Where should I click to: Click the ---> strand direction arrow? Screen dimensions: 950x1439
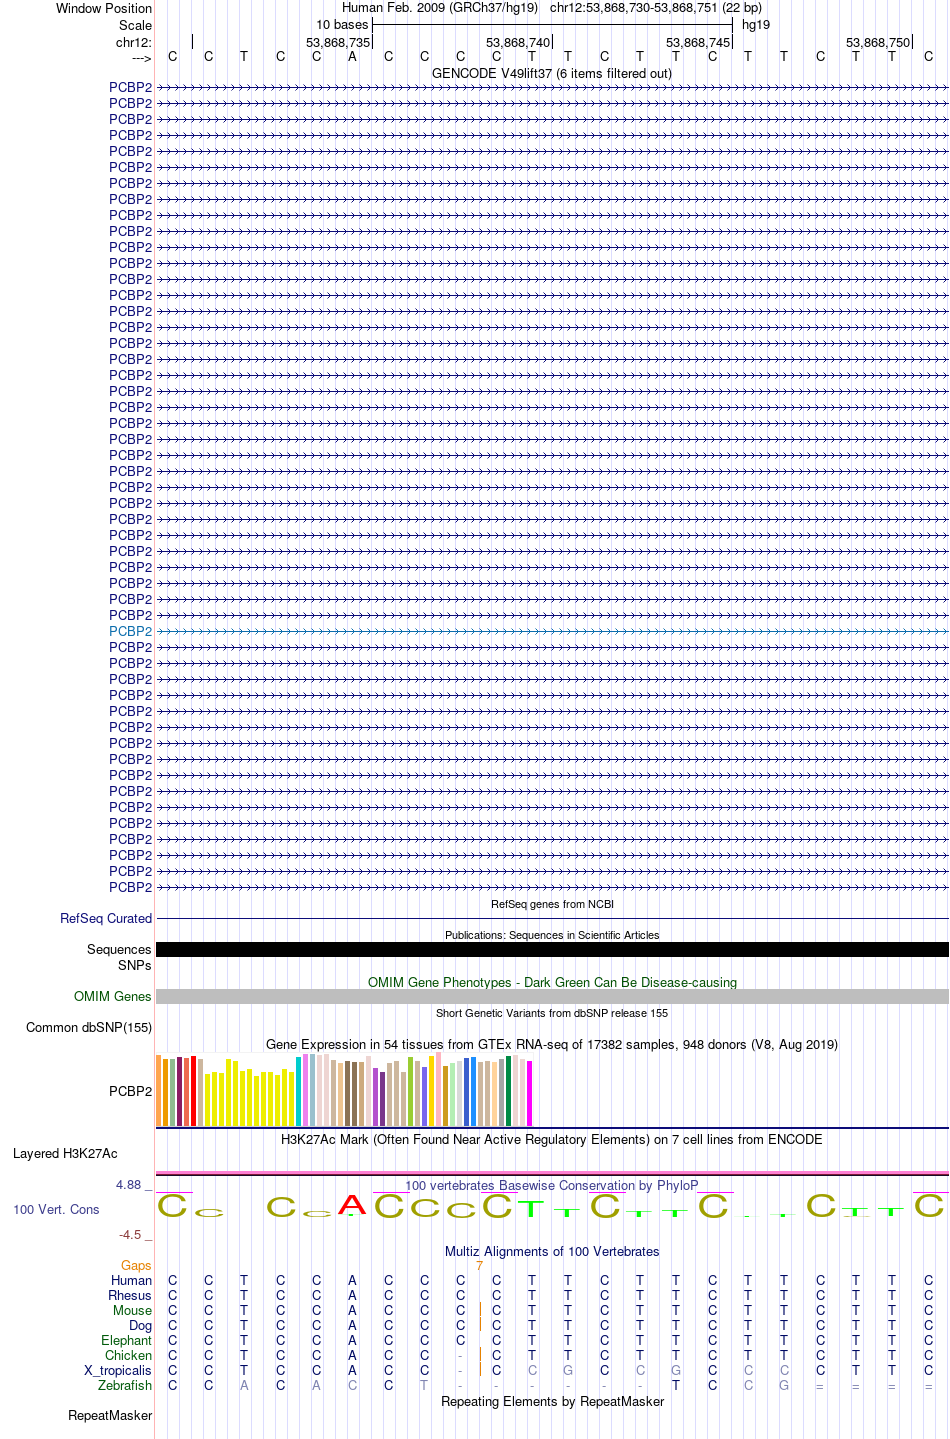141,58
